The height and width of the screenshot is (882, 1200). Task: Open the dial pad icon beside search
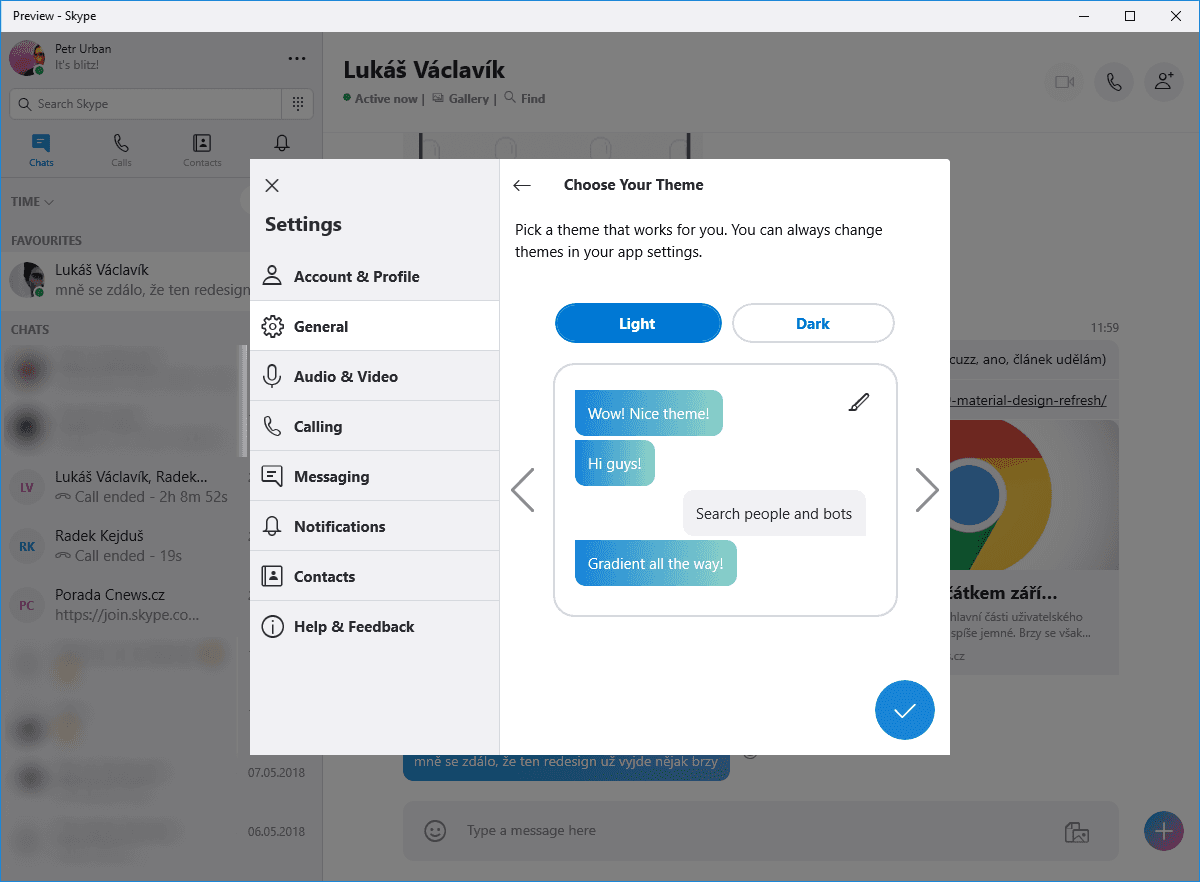pos(298,104)
